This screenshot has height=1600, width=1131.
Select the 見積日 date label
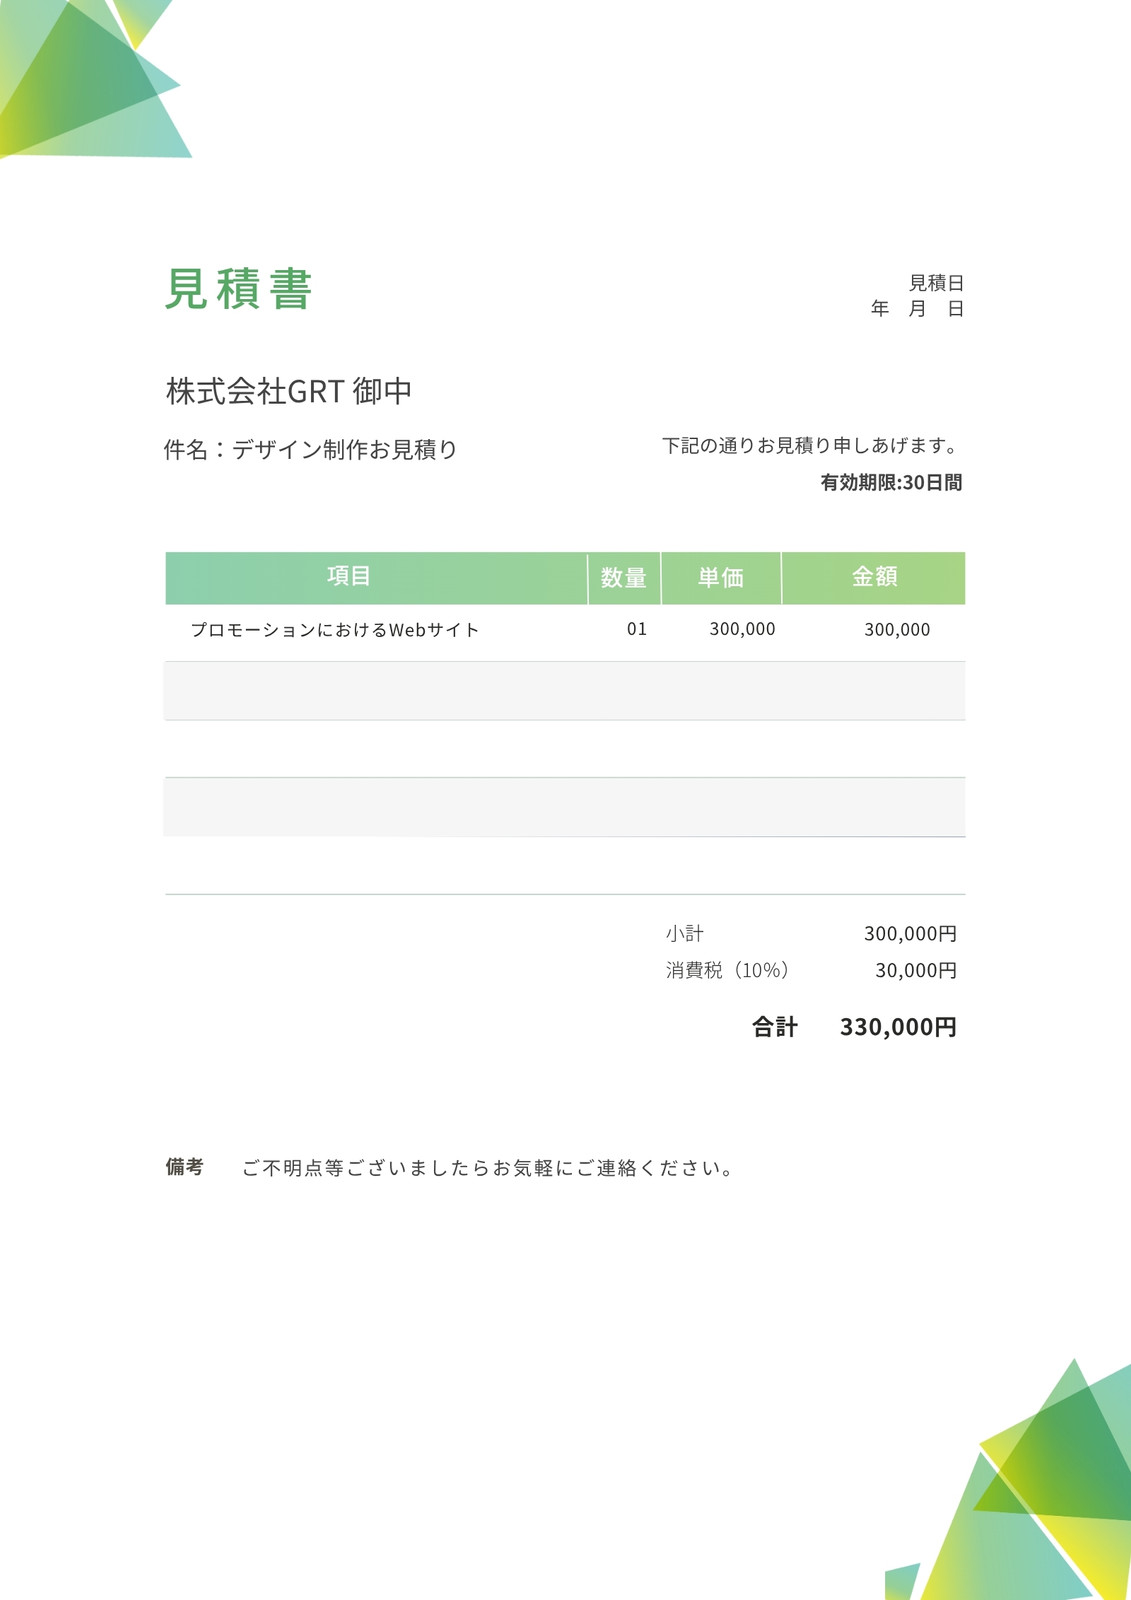(x=936, y=283)
